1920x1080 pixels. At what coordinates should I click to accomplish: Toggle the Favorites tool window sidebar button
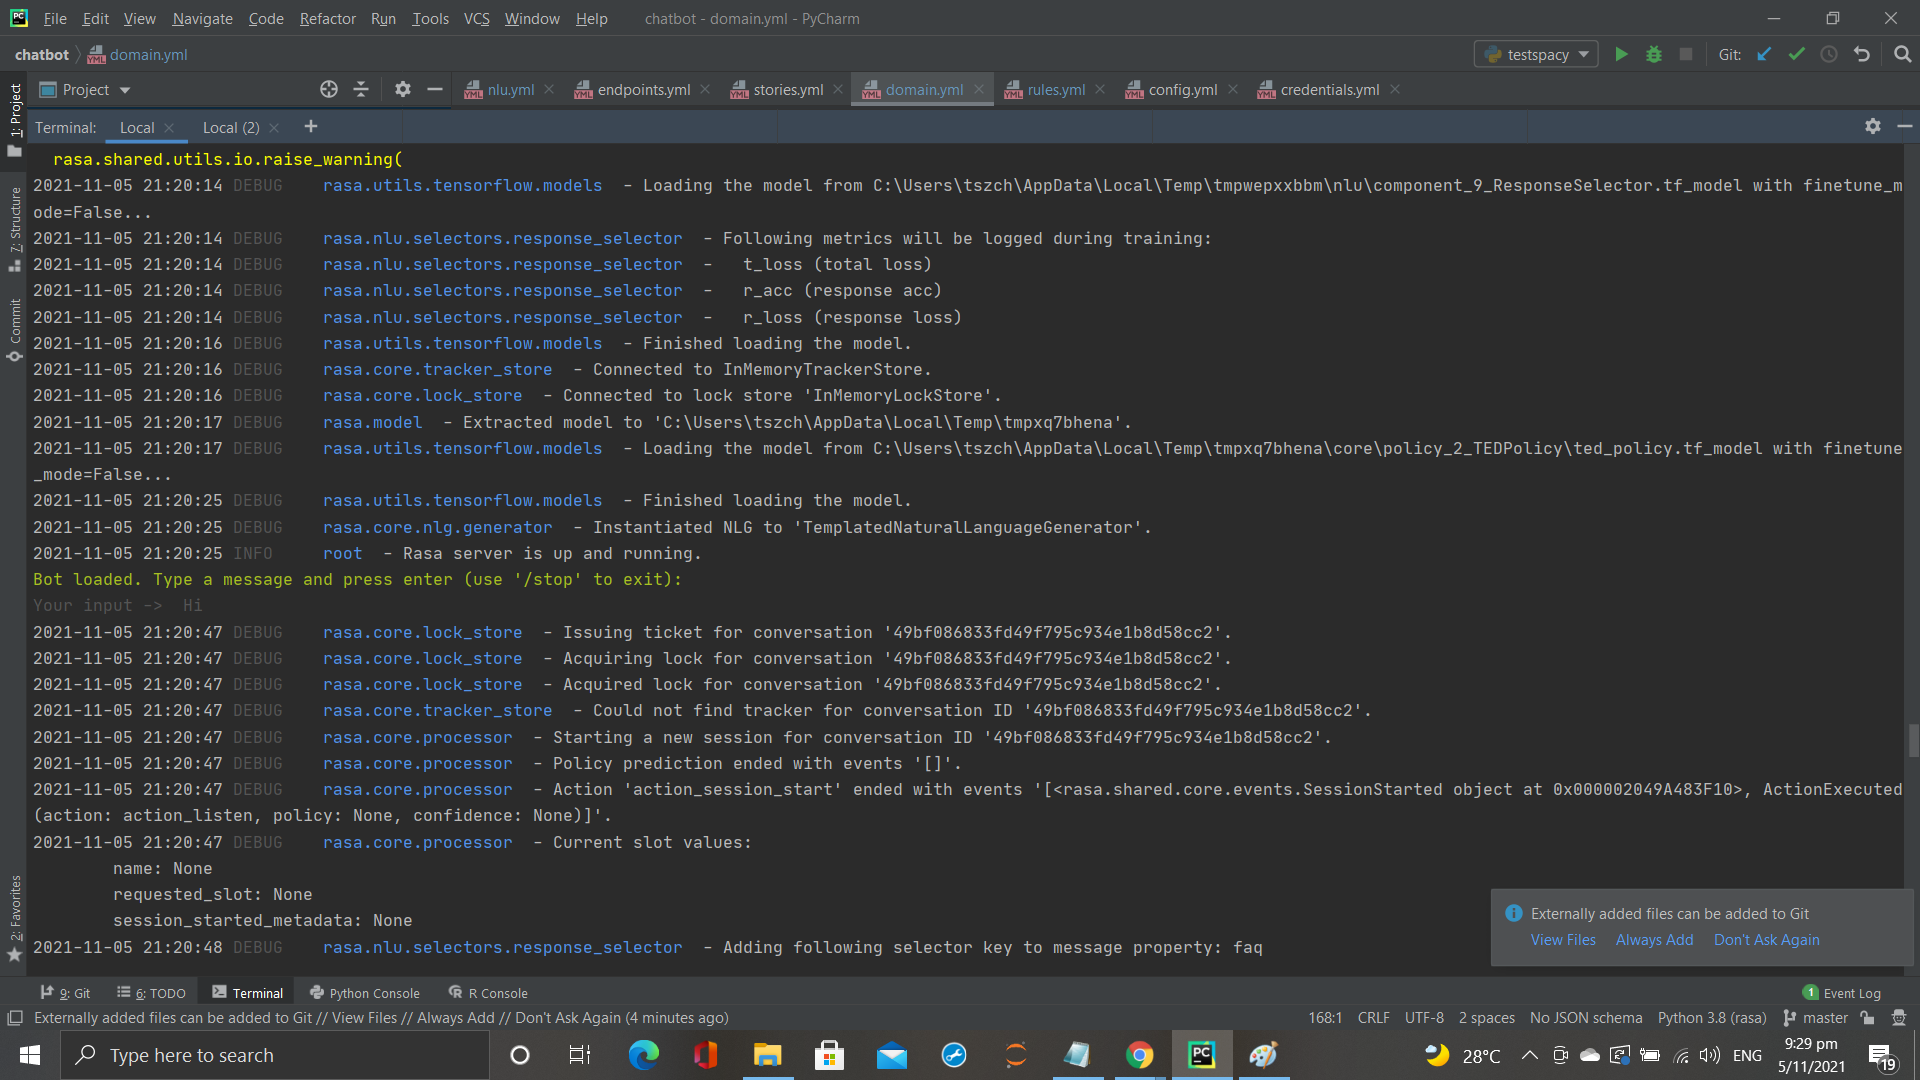coord(15,910)
